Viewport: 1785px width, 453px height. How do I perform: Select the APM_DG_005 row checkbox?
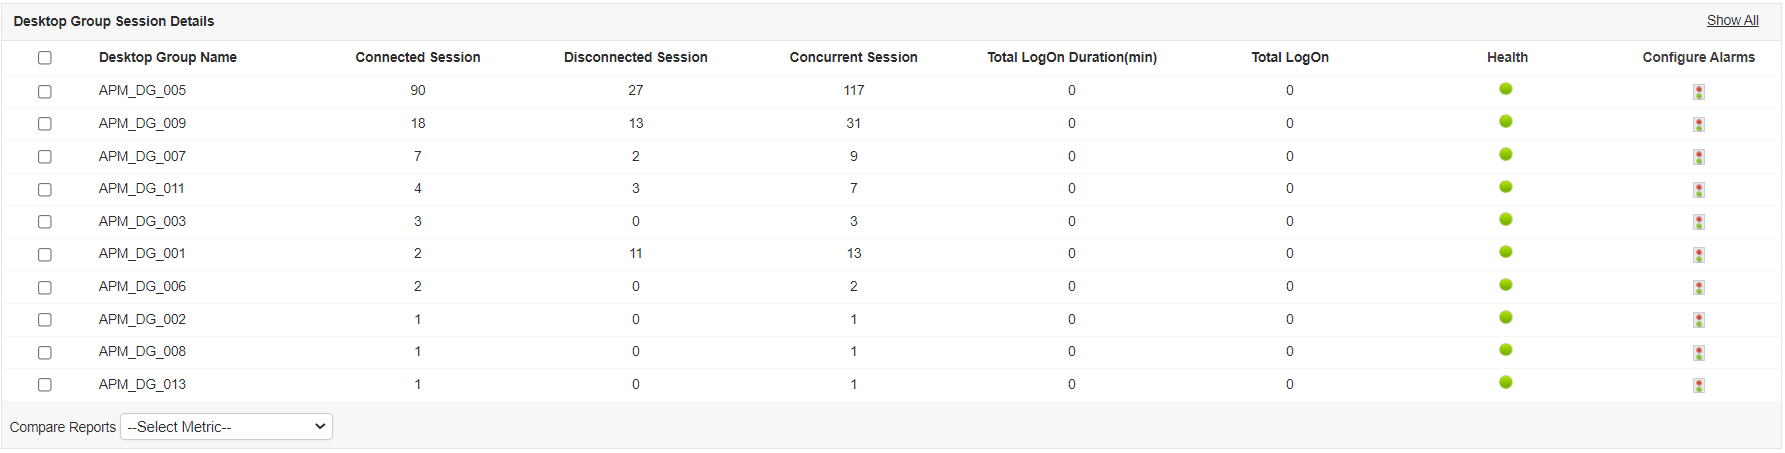pos(45,91)
